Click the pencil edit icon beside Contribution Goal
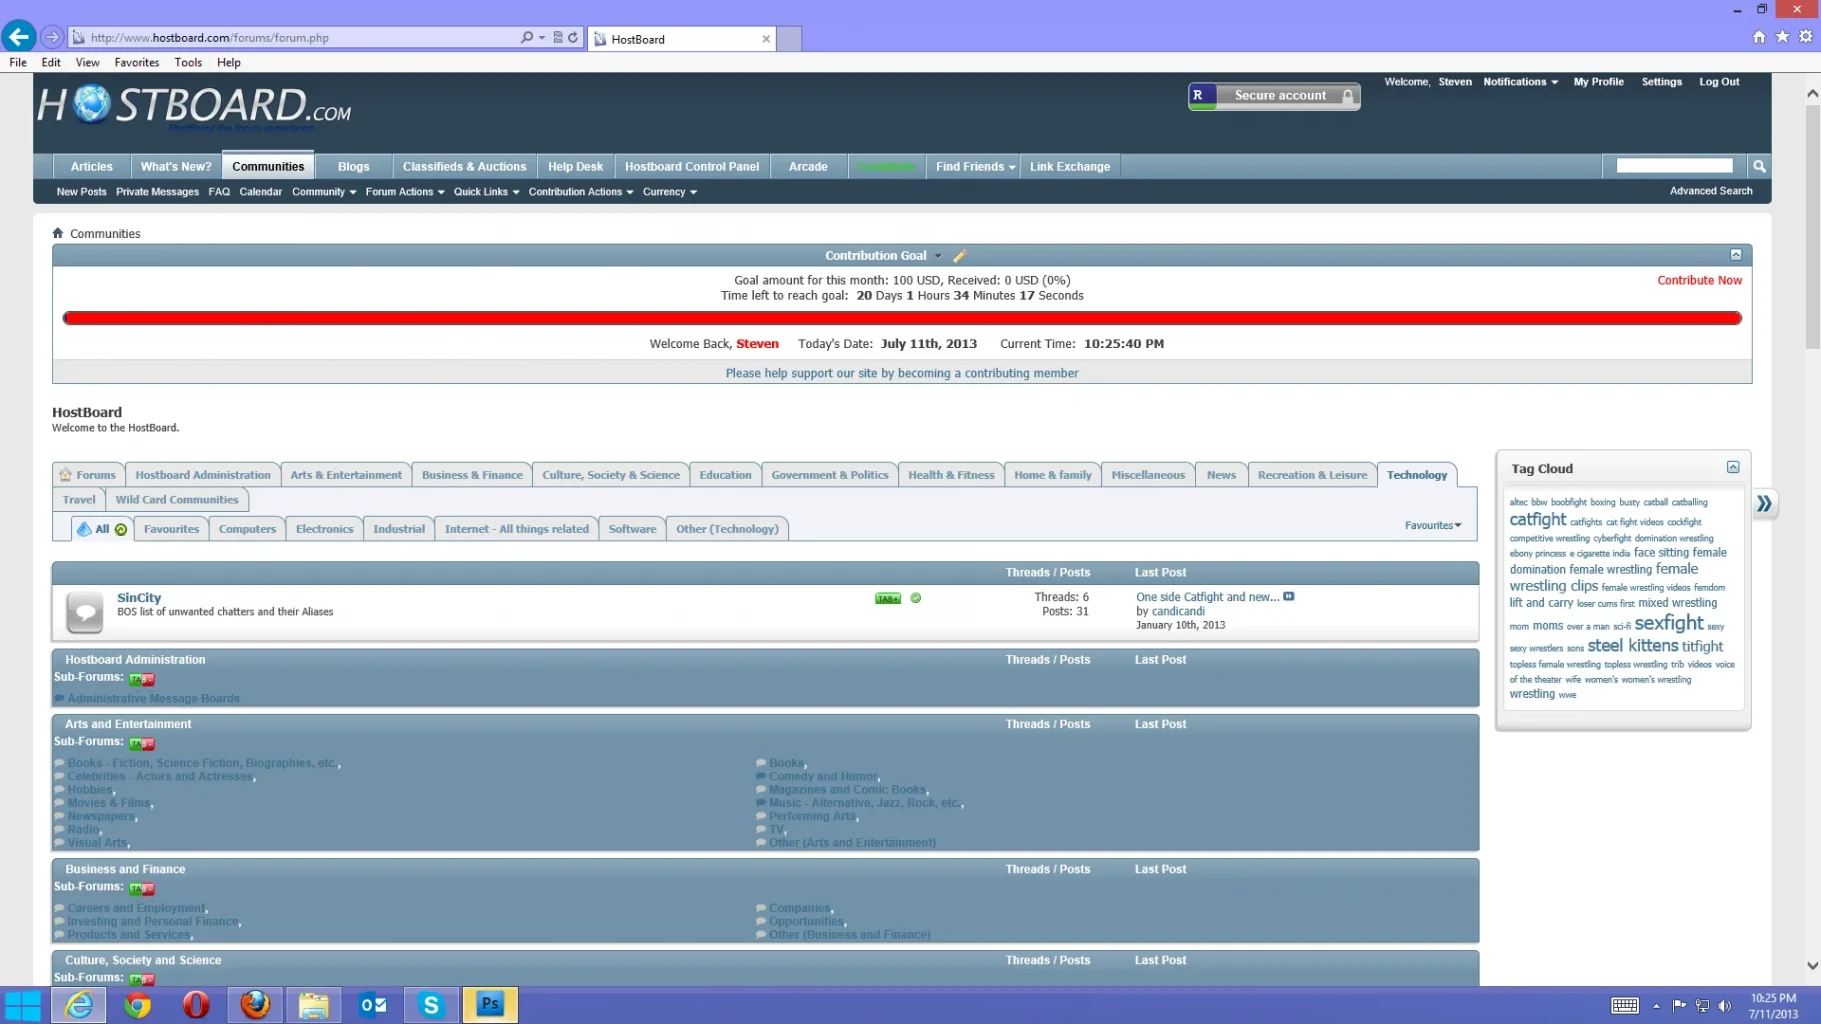 (959, 256)
